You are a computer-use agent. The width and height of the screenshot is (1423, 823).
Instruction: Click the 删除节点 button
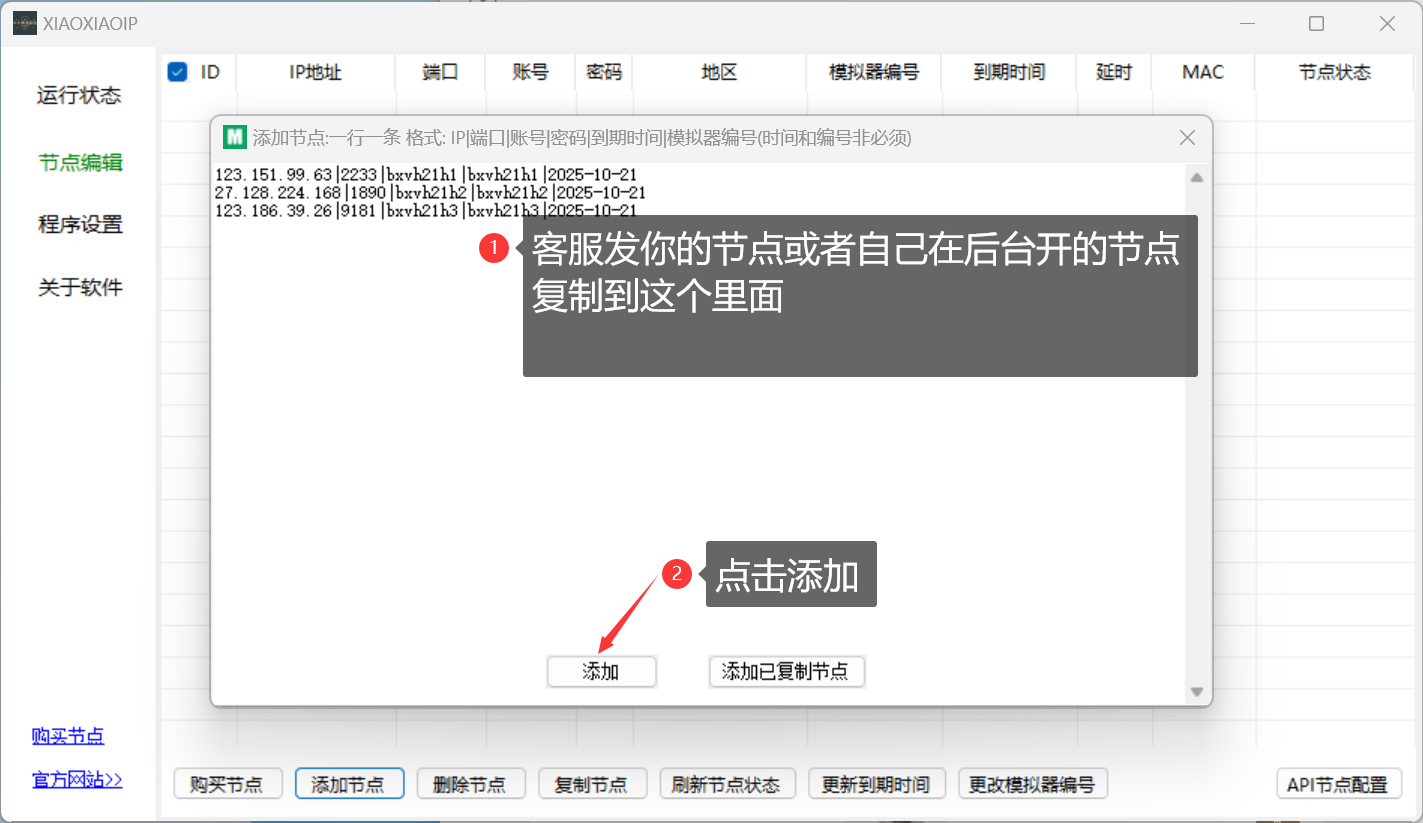469,785
